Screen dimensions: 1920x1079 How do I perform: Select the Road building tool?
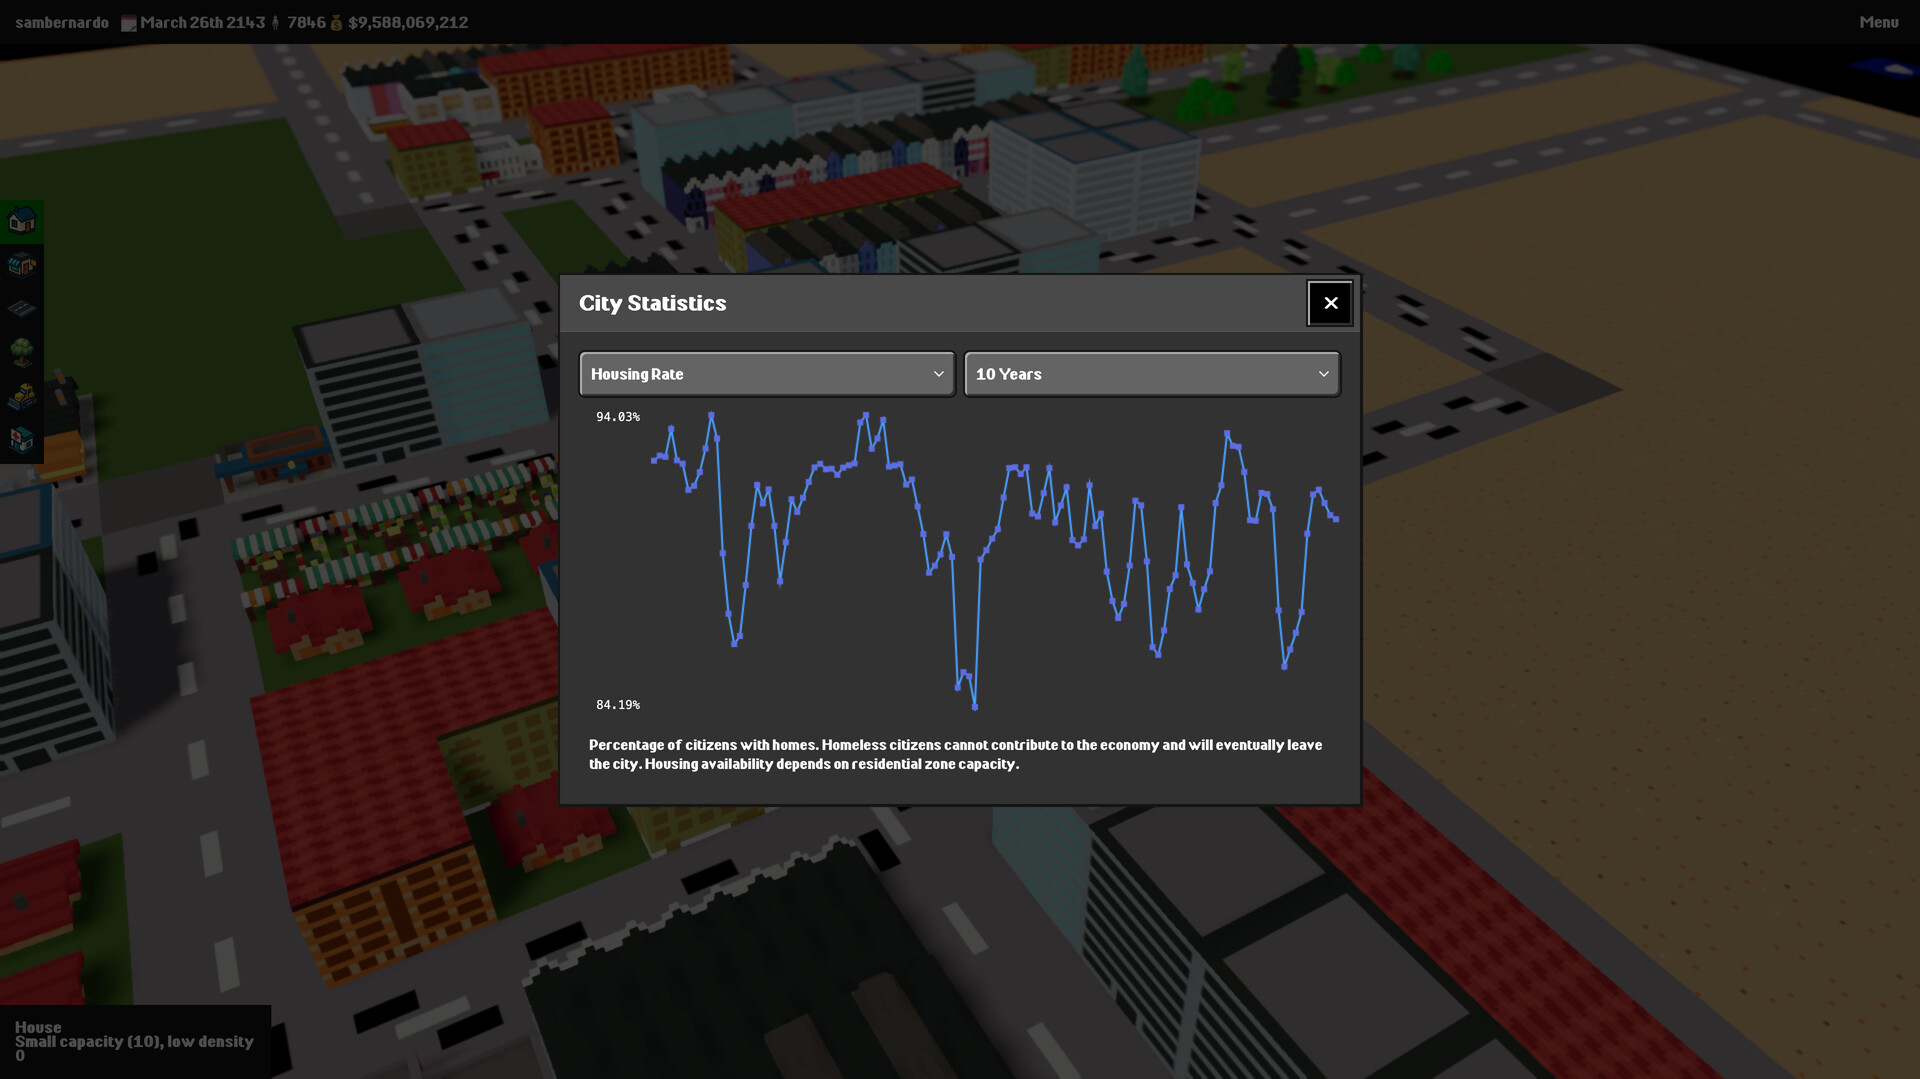coord(22,307)
